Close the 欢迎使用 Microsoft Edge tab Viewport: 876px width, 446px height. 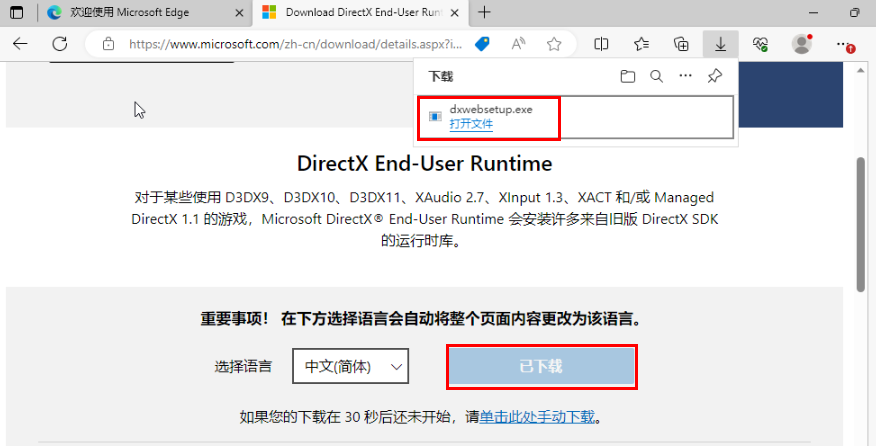[x=239, y=12]
